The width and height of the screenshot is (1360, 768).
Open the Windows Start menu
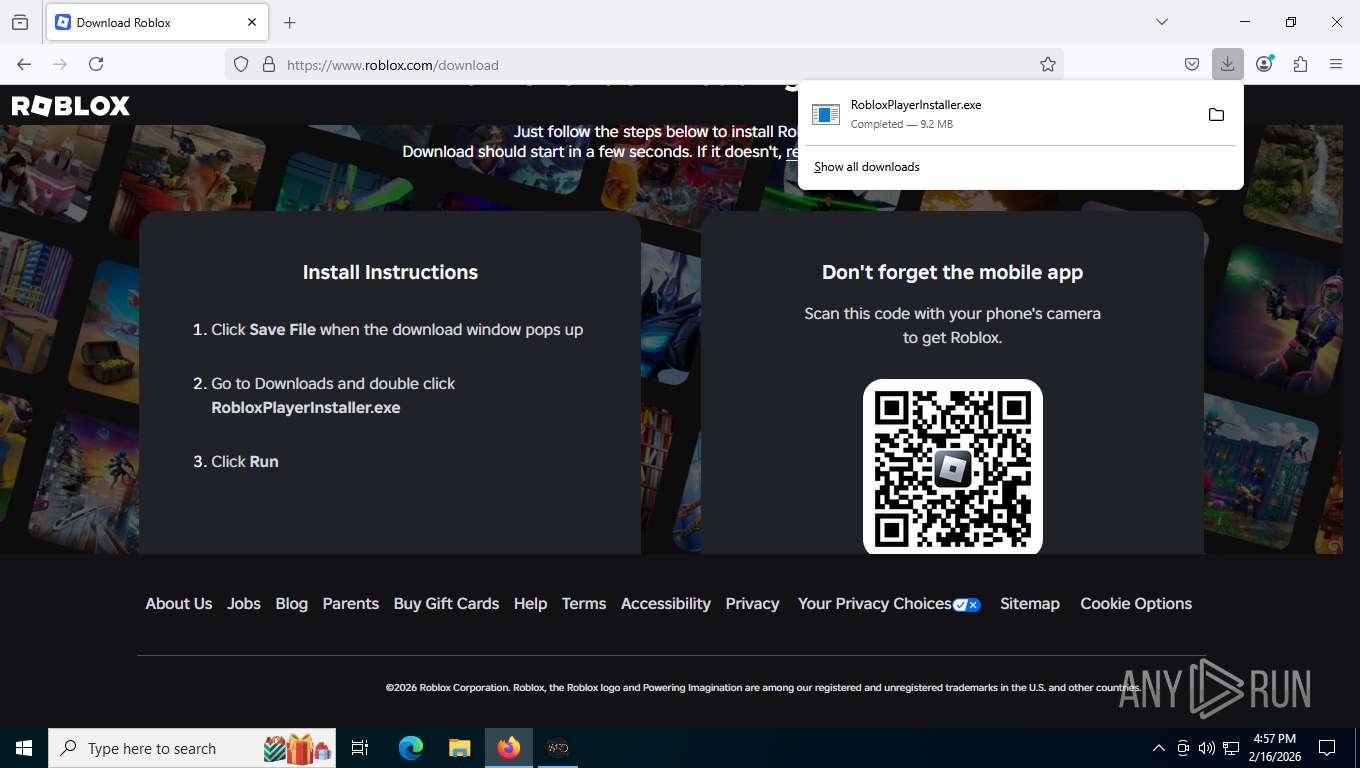(x=24, y=748)
